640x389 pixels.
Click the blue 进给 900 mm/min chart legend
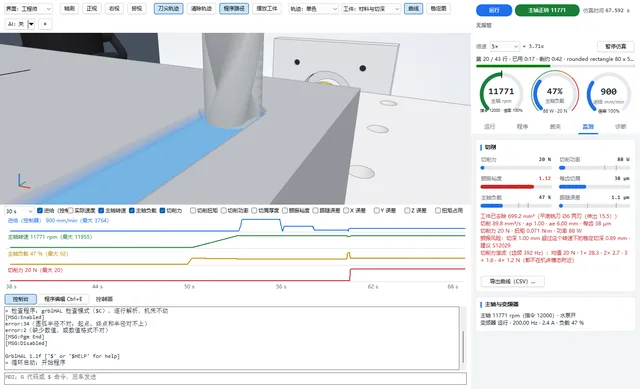coord(58,220)
